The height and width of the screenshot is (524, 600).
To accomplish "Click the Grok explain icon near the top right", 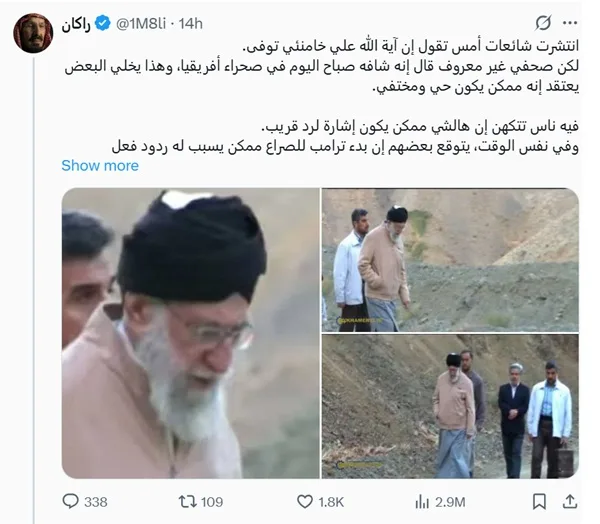I will pos(543,23).
